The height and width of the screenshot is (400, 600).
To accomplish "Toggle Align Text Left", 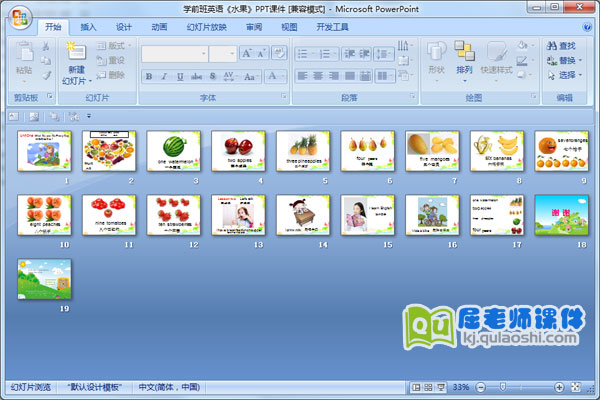I will click(302, 76).
